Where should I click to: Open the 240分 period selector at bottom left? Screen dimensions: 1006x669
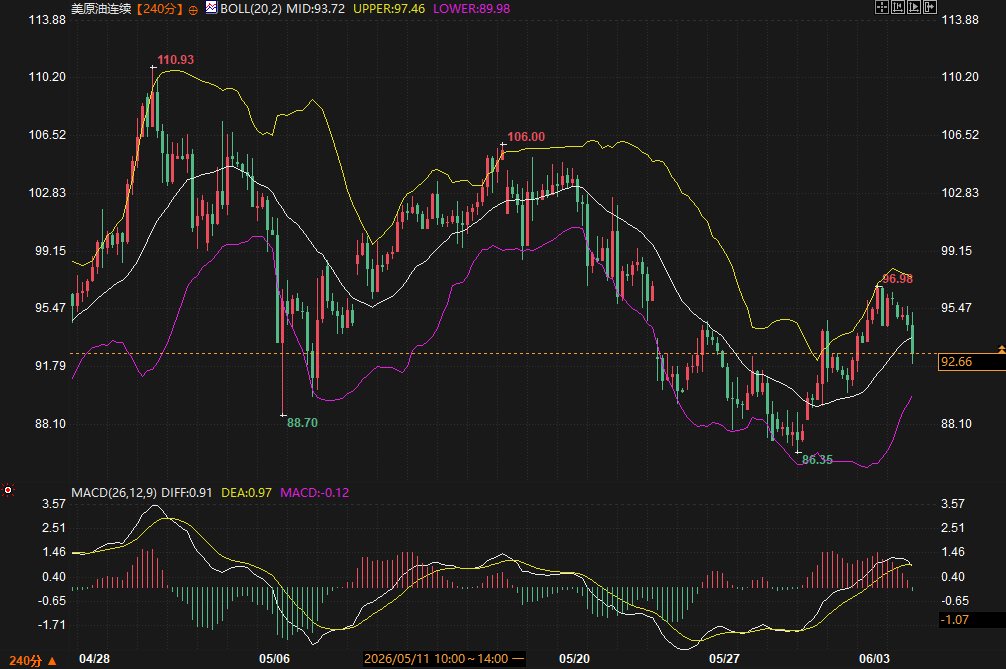(26, 660)
